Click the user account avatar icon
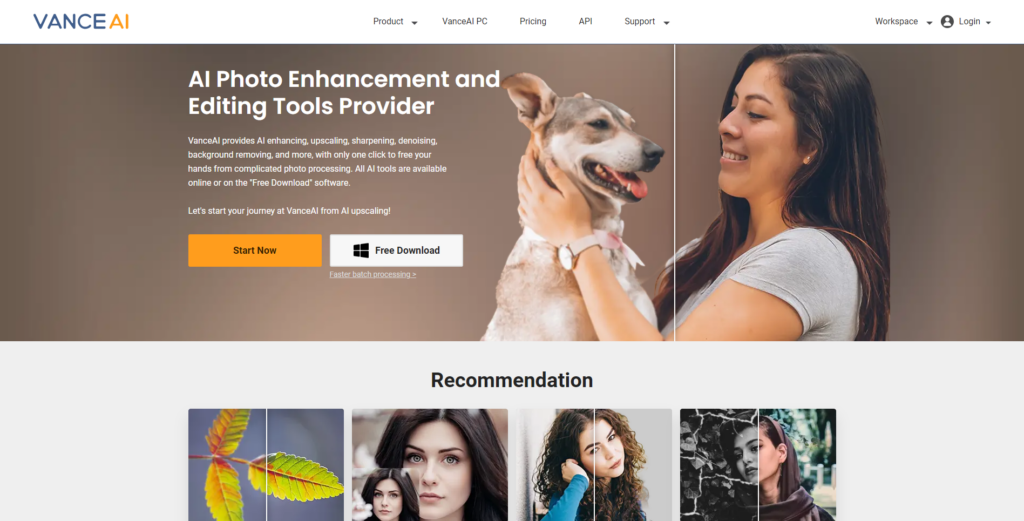The width and height of the screenshot is (1024, 521). tap(947, 22)
